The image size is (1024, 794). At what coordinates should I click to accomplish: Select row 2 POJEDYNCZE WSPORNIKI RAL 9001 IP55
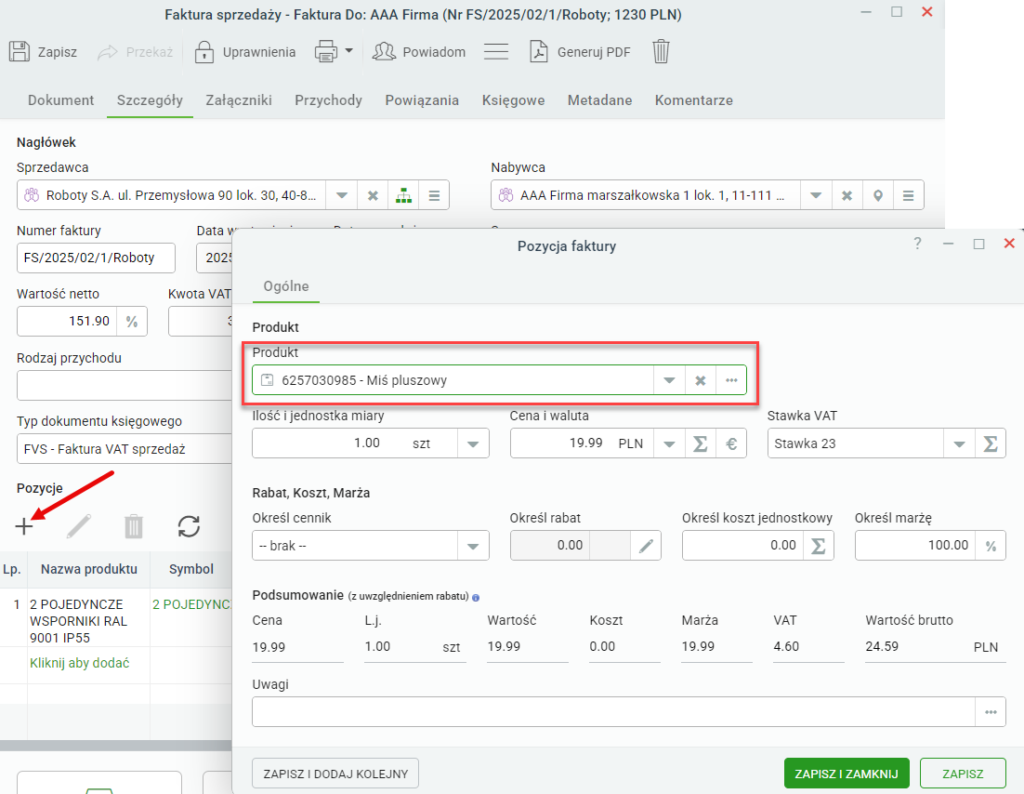coord(116,620)
